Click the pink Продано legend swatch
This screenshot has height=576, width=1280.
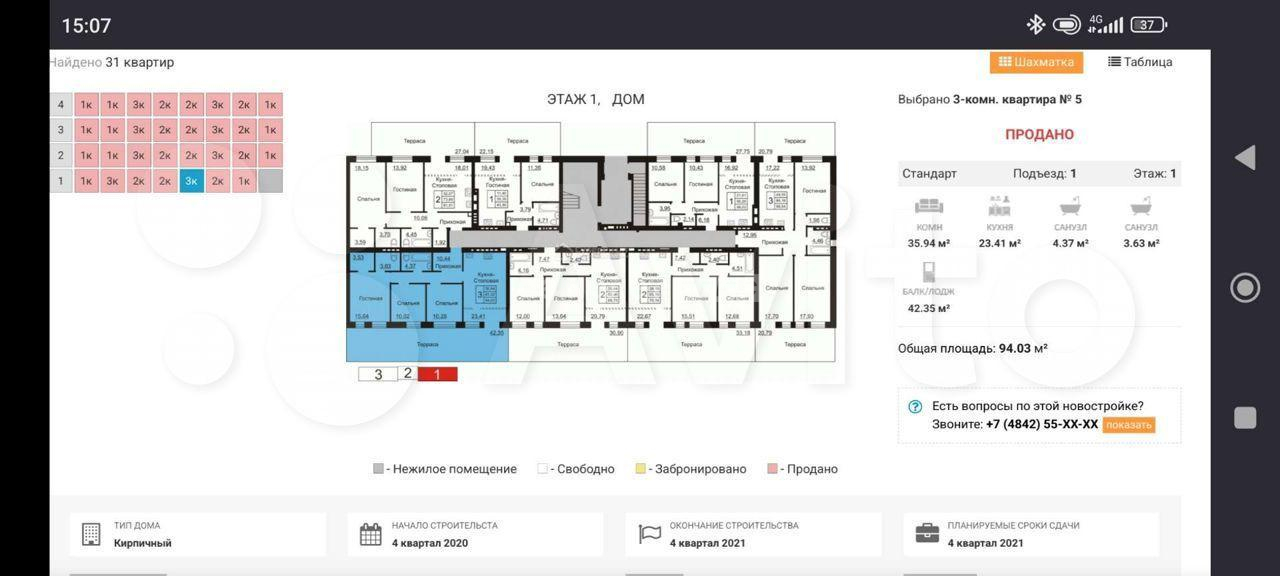[772, 469]
